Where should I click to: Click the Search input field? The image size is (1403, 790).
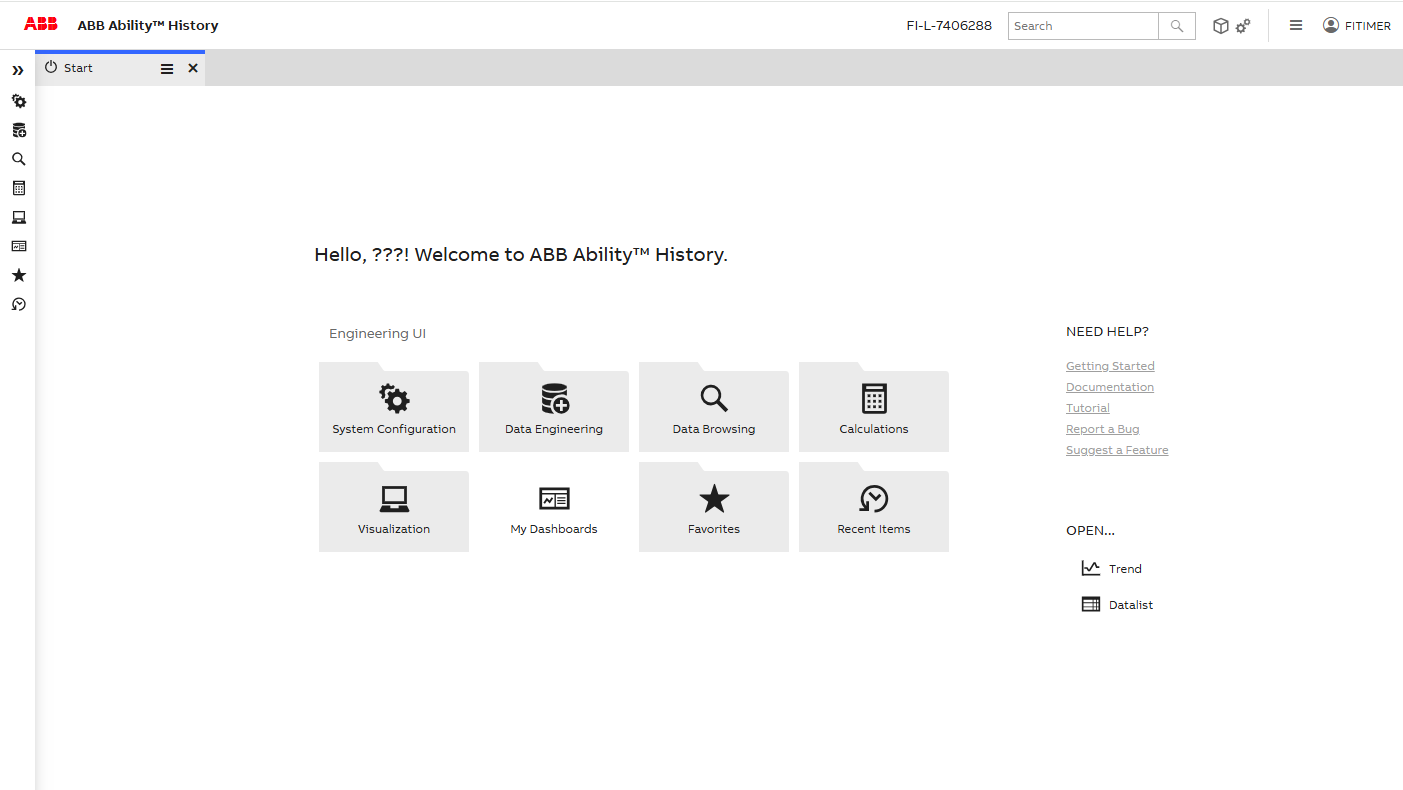pos(1083,26)
